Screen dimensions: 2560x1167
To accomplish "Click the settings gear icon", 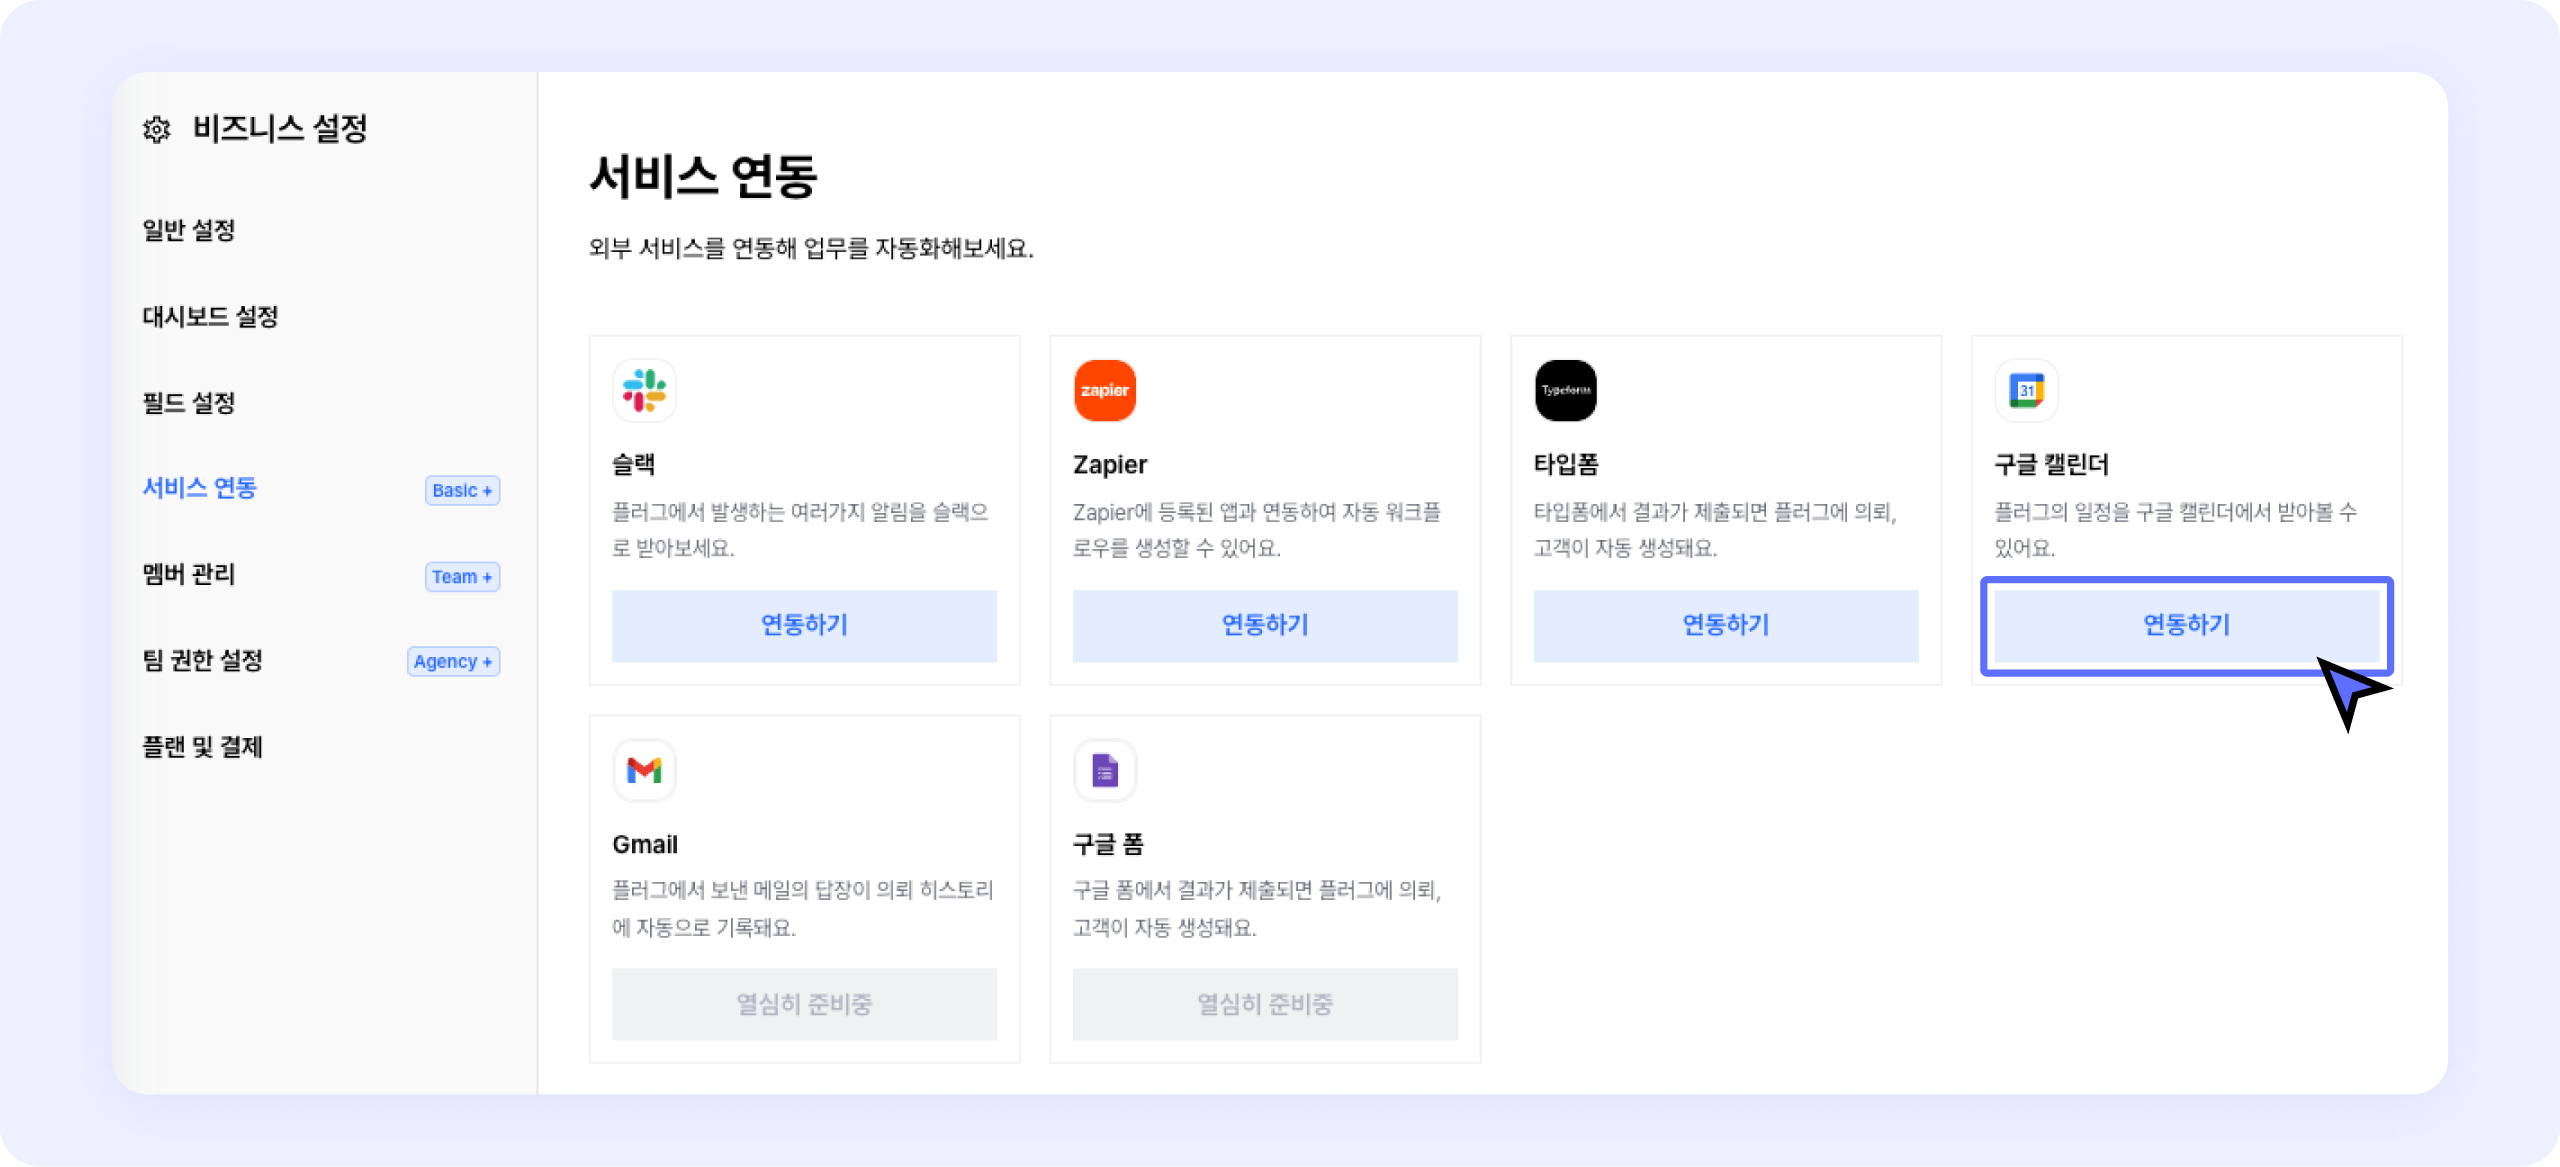I will tap(157, 129).
